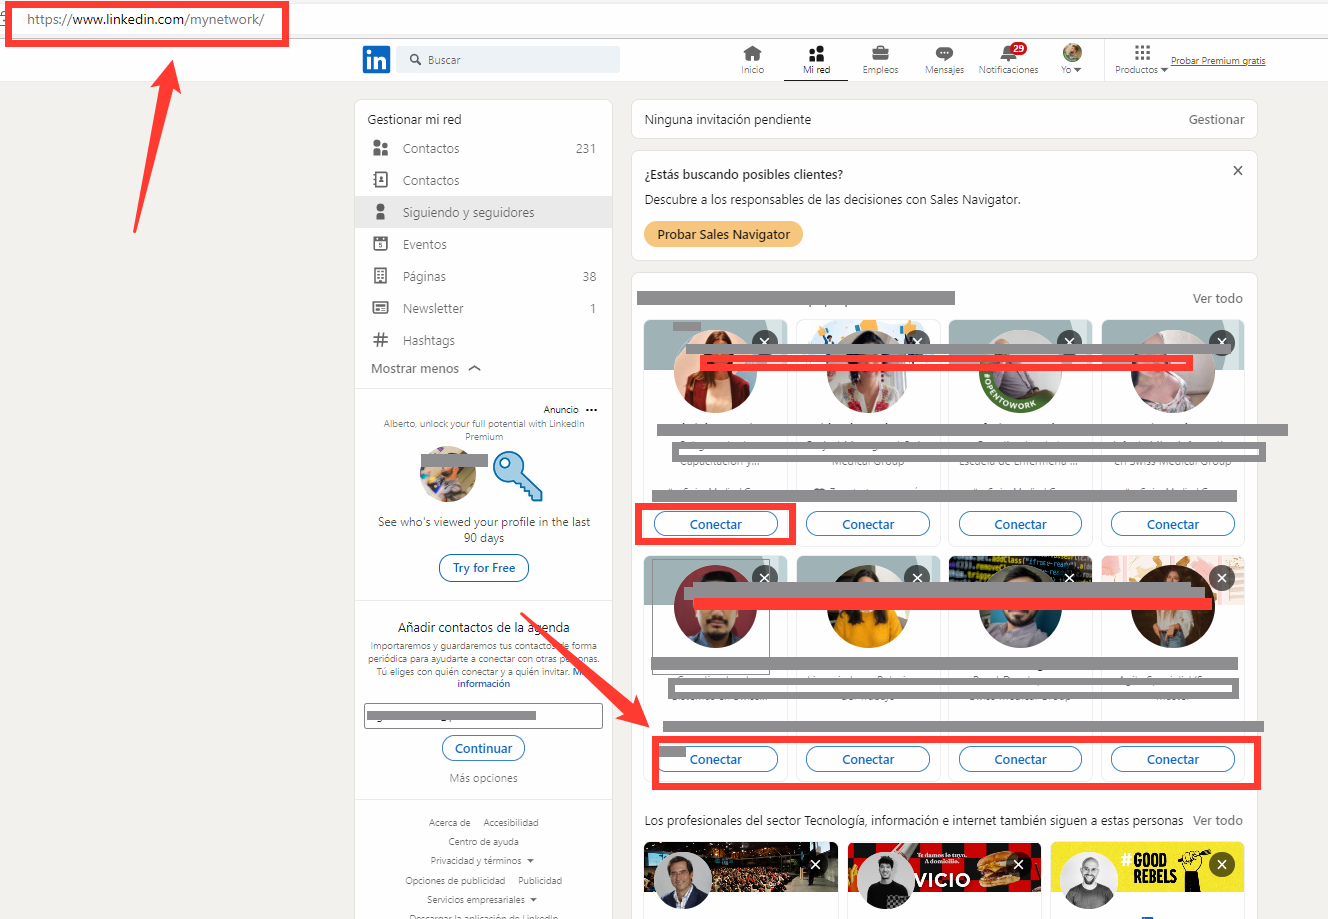This screenshot has height=919, width=1328.
Task: Click the browser address bar URL
Action: 146,20
